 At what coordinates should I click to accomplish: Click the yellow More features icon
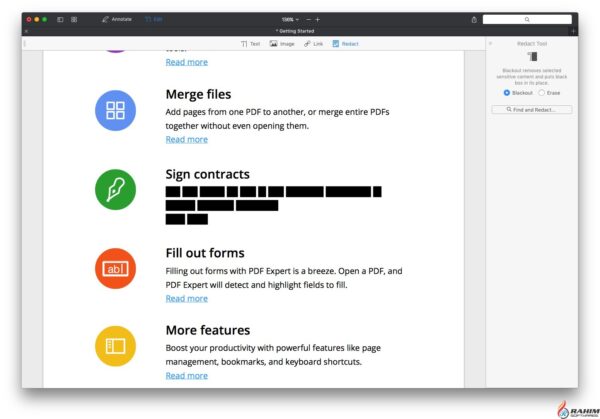click(115, 346)
